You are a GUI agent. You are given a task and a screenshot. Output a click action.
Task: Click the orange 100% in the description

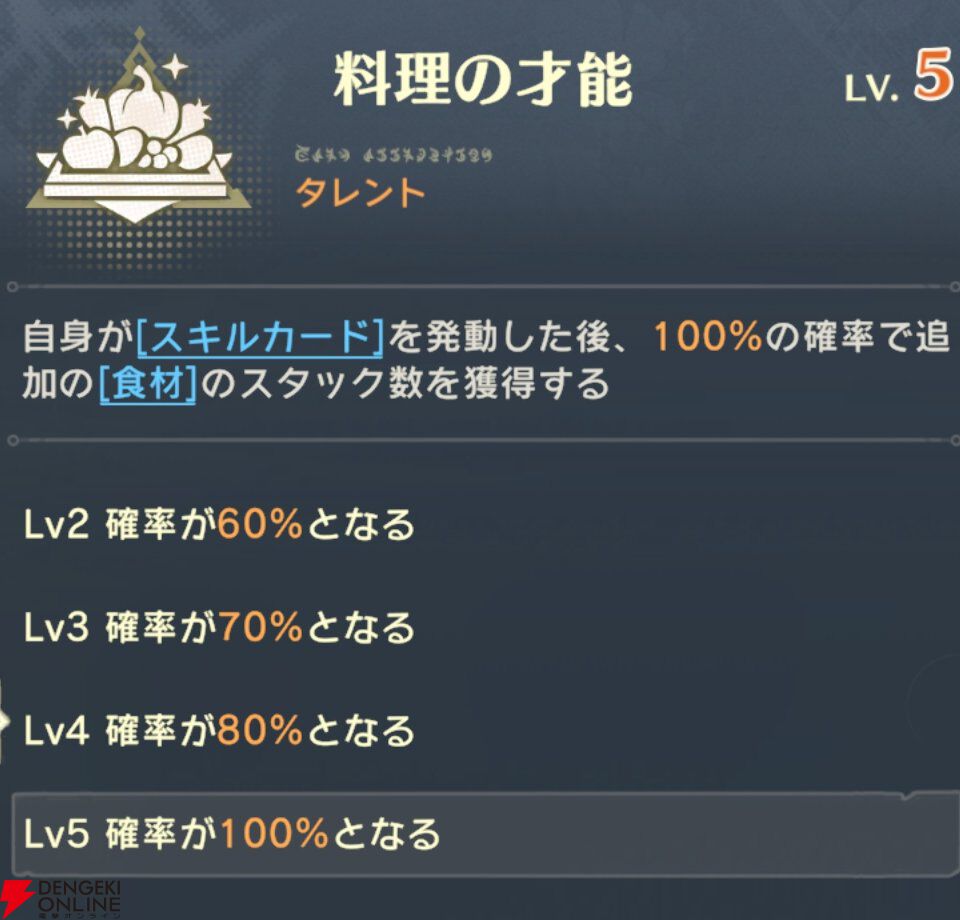coord(708,338)
